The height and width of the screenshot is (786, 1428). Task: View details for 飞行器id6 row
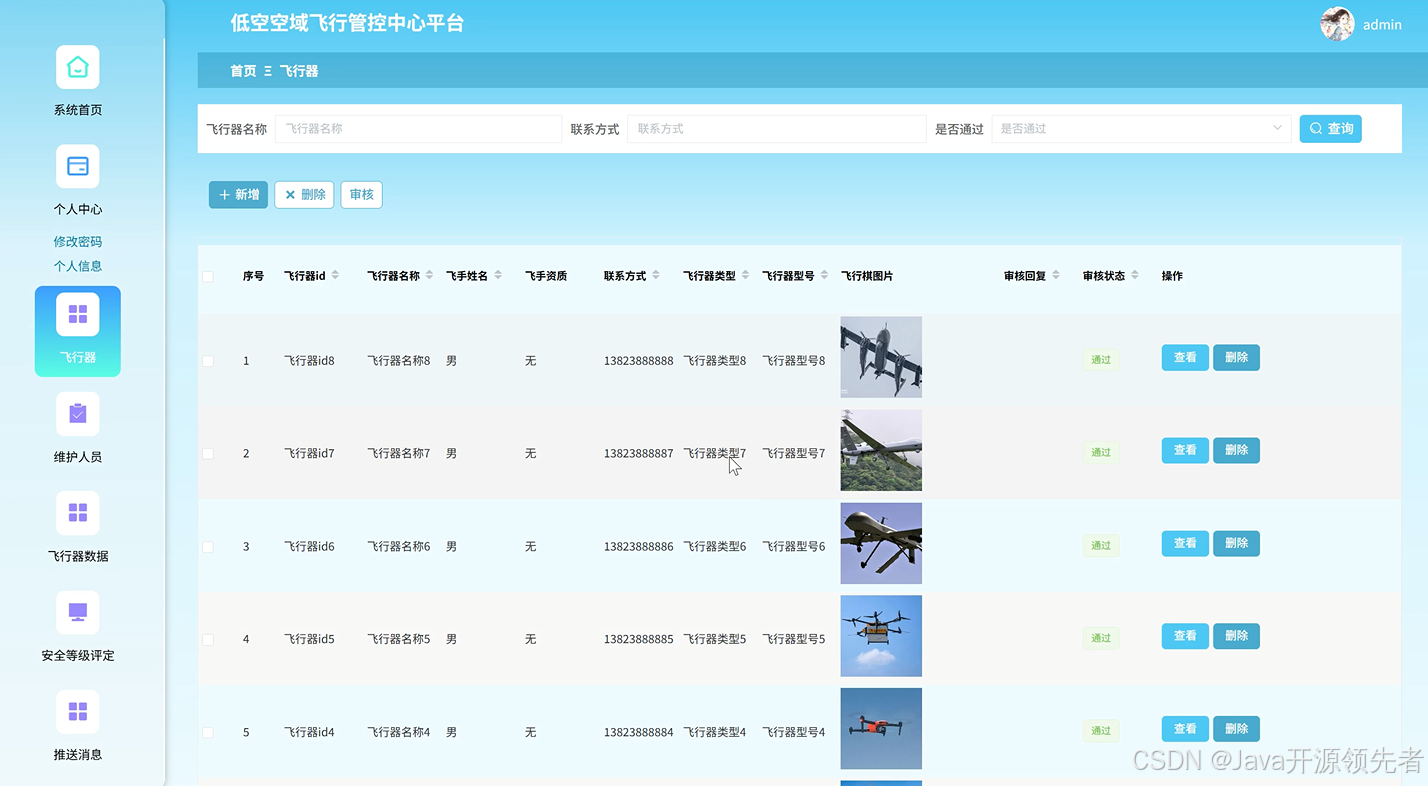[1185, 543]
